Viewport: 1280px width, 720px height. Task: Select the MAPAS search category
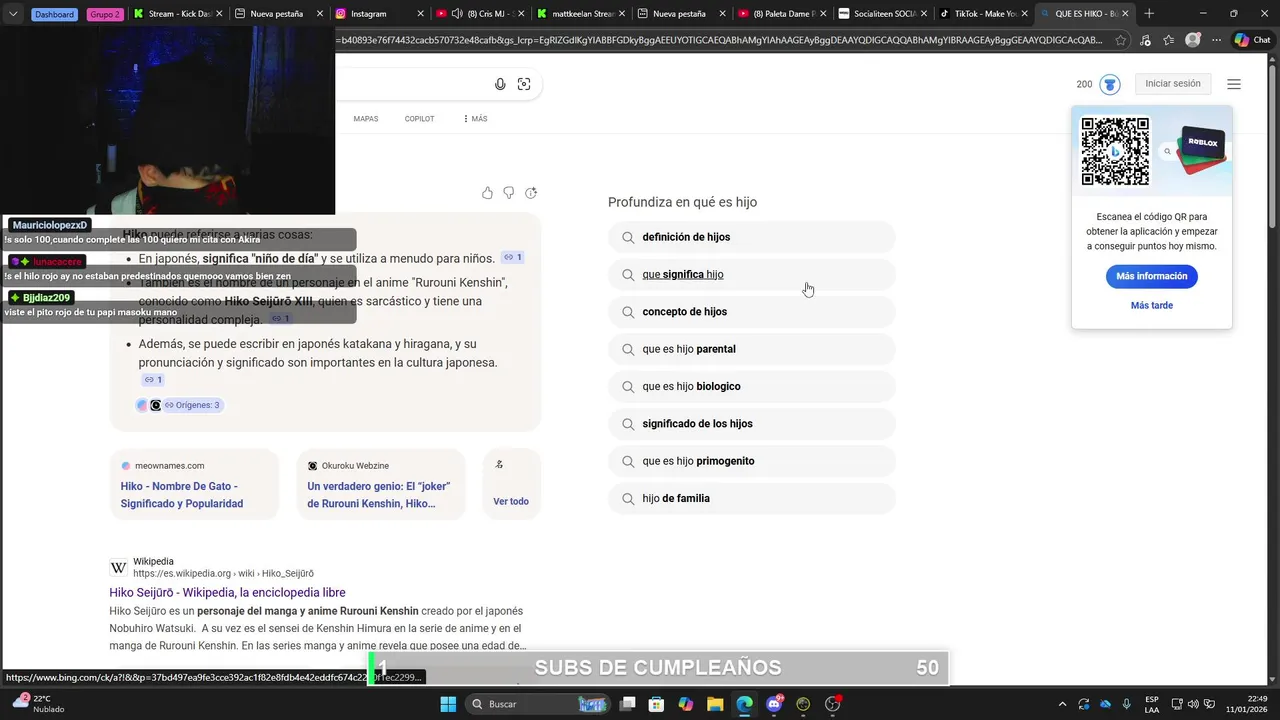pyautogui.click(x=366, y=119)
